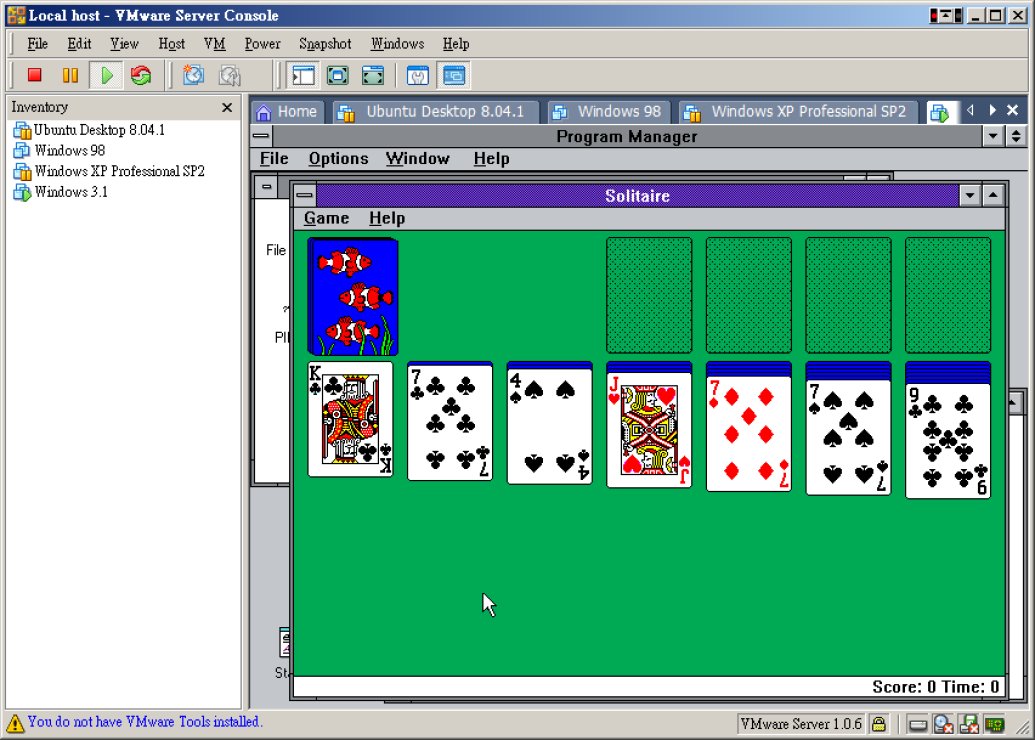Take a snapshot of the VM
1035x740 pixels.
click(192, 74)
